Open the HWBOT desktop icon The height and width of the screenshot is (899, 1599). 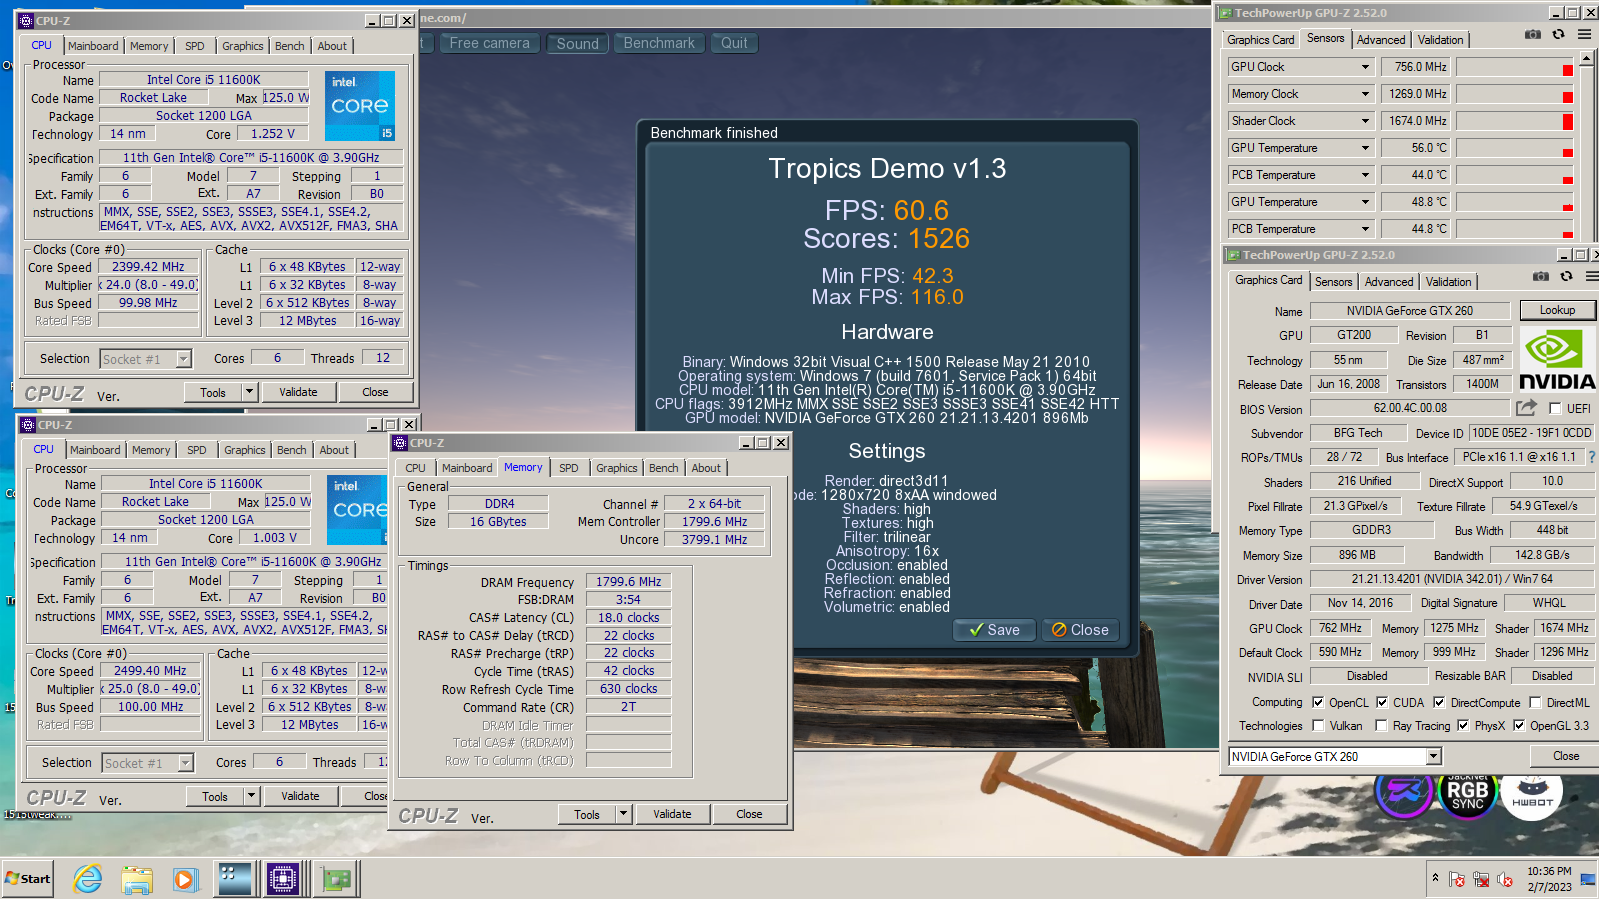click(1532, 796)
